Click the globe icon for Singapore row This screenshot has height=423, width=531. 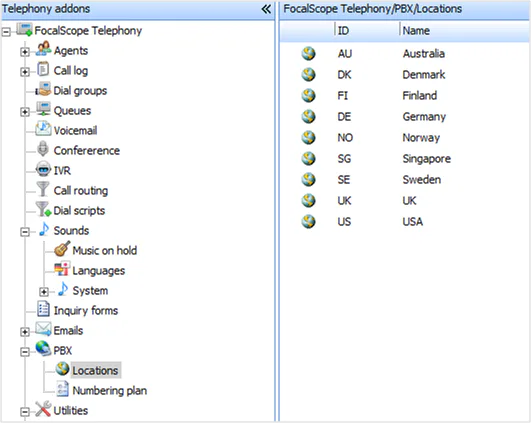tap(308, 158)
